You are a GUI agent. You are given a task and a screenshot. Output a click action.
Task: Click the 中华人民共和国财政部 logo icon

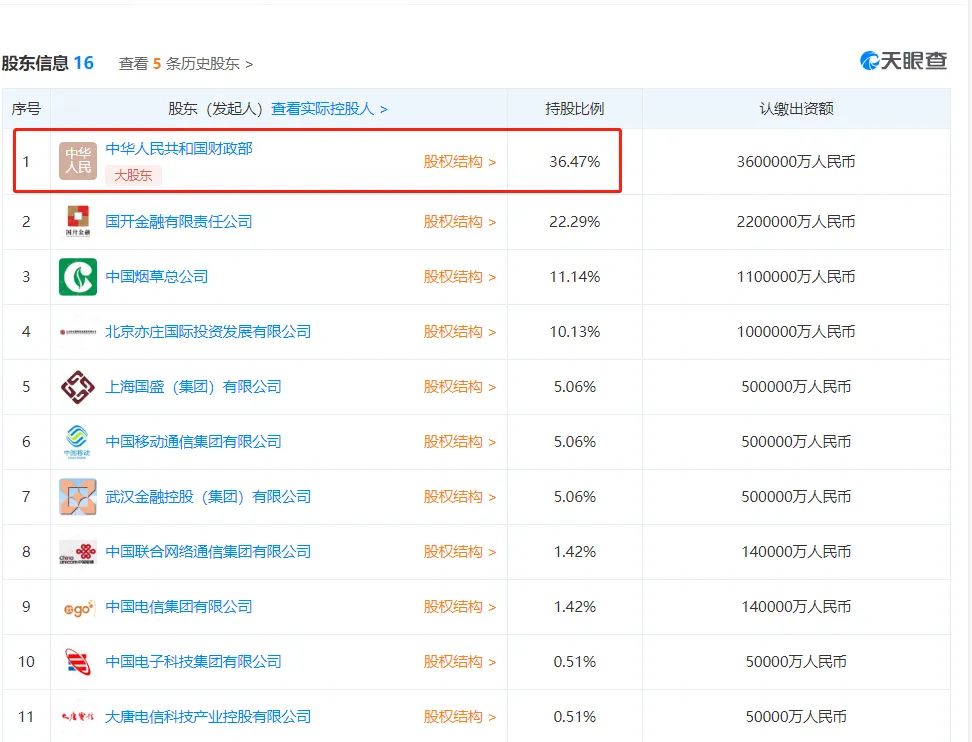(78, 161)
